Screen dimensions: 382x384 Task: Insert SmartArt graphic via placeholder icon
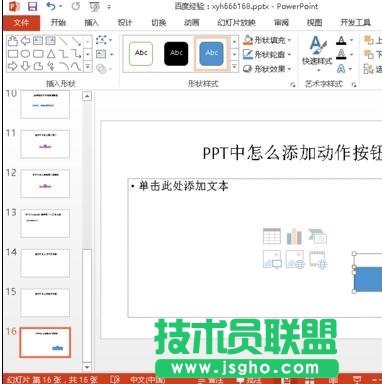tap(317, 236)
